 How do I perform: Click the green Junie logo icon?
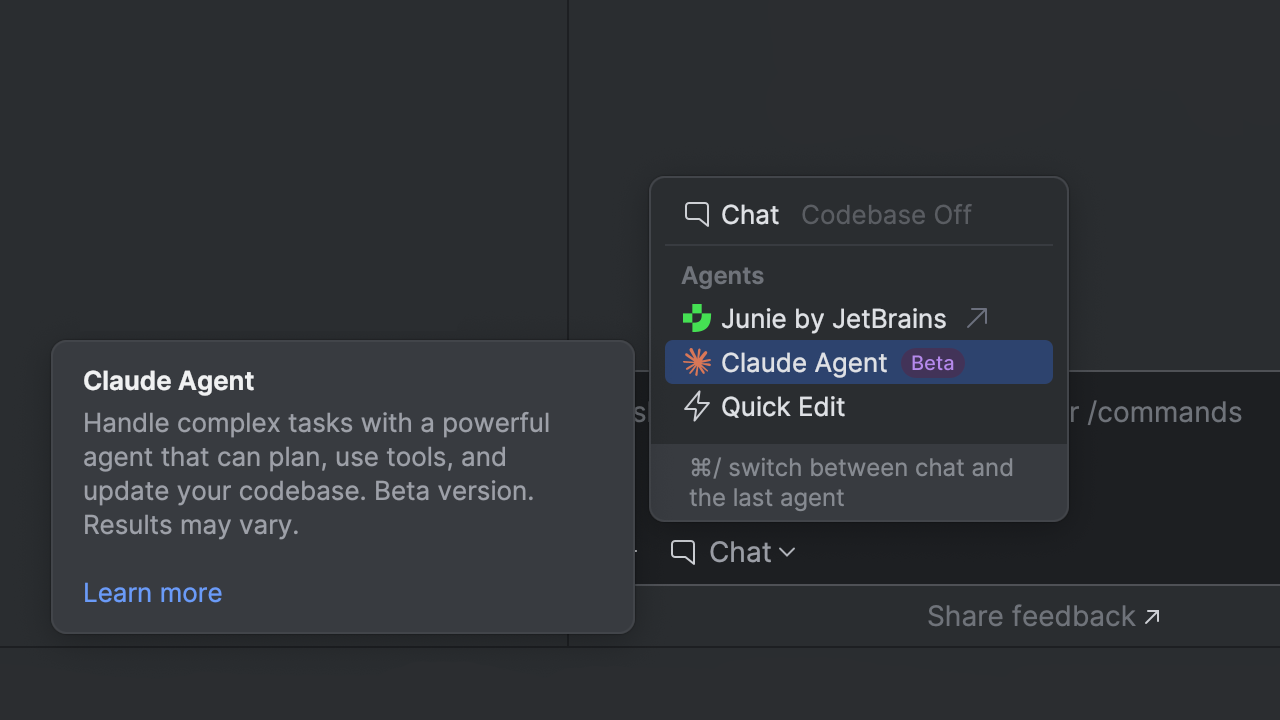click(x=696, y=319)
